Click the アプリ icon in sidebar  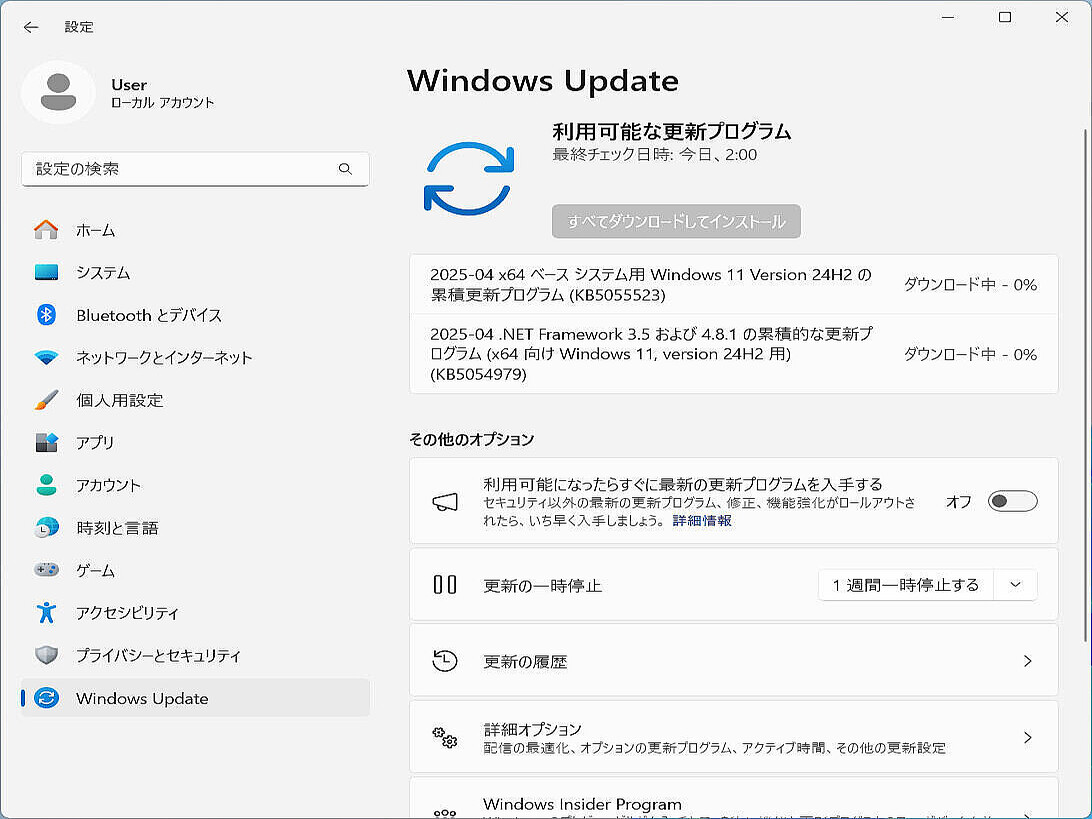coord(46,443)
